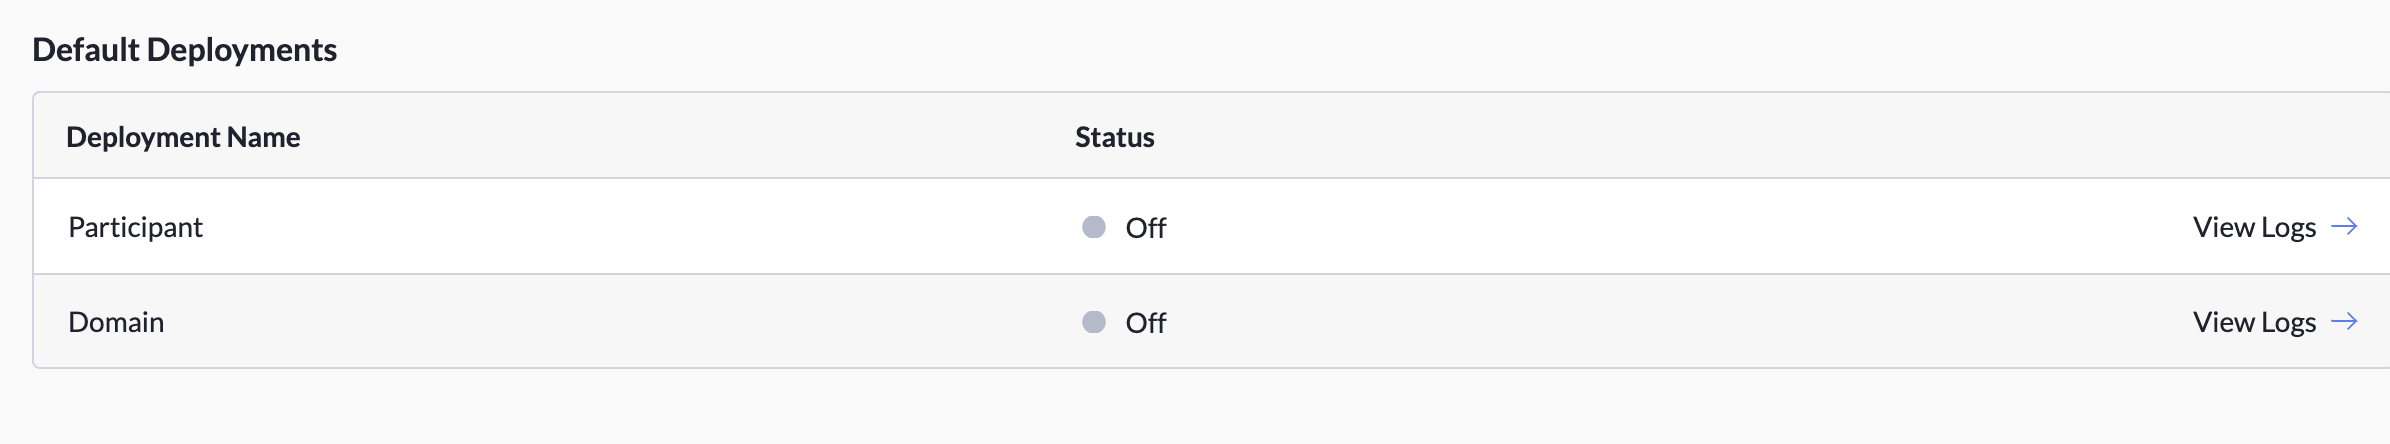Click the grey status dot for Domain

pos(1094,322)
